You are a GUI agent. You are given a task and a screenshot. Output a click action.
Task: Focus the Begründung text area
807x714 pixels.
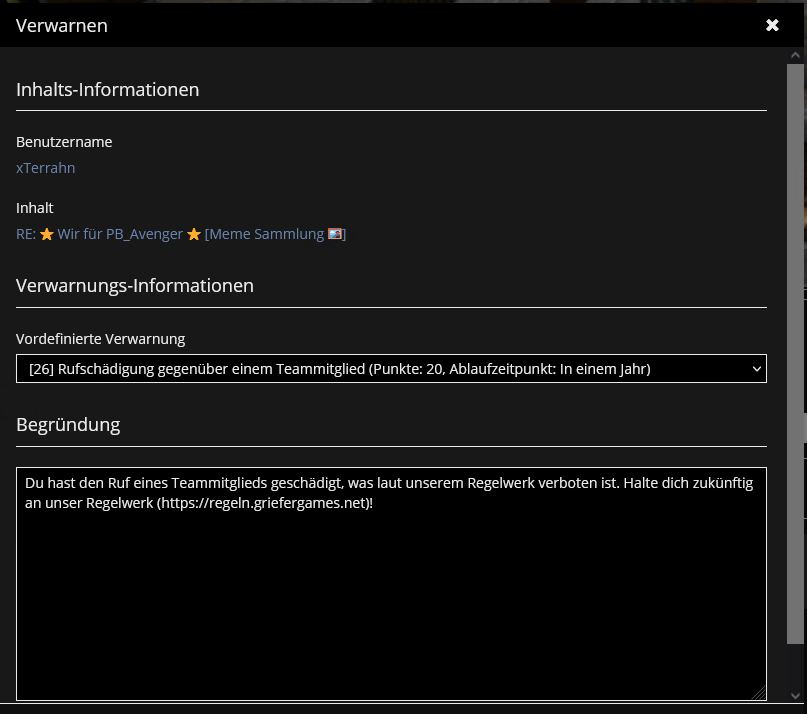click(x=391, y=584)
